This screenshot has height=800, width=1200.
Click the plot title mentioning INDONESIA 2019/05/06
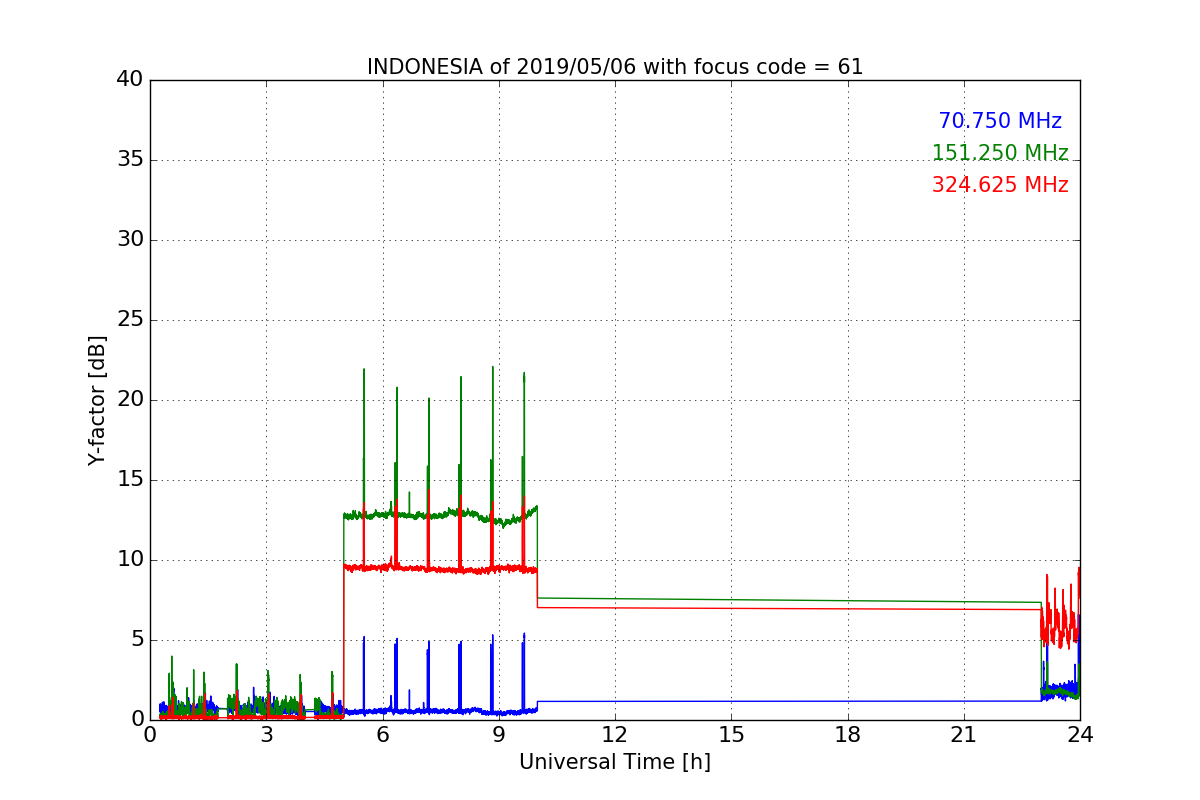(x=615, y=67)
